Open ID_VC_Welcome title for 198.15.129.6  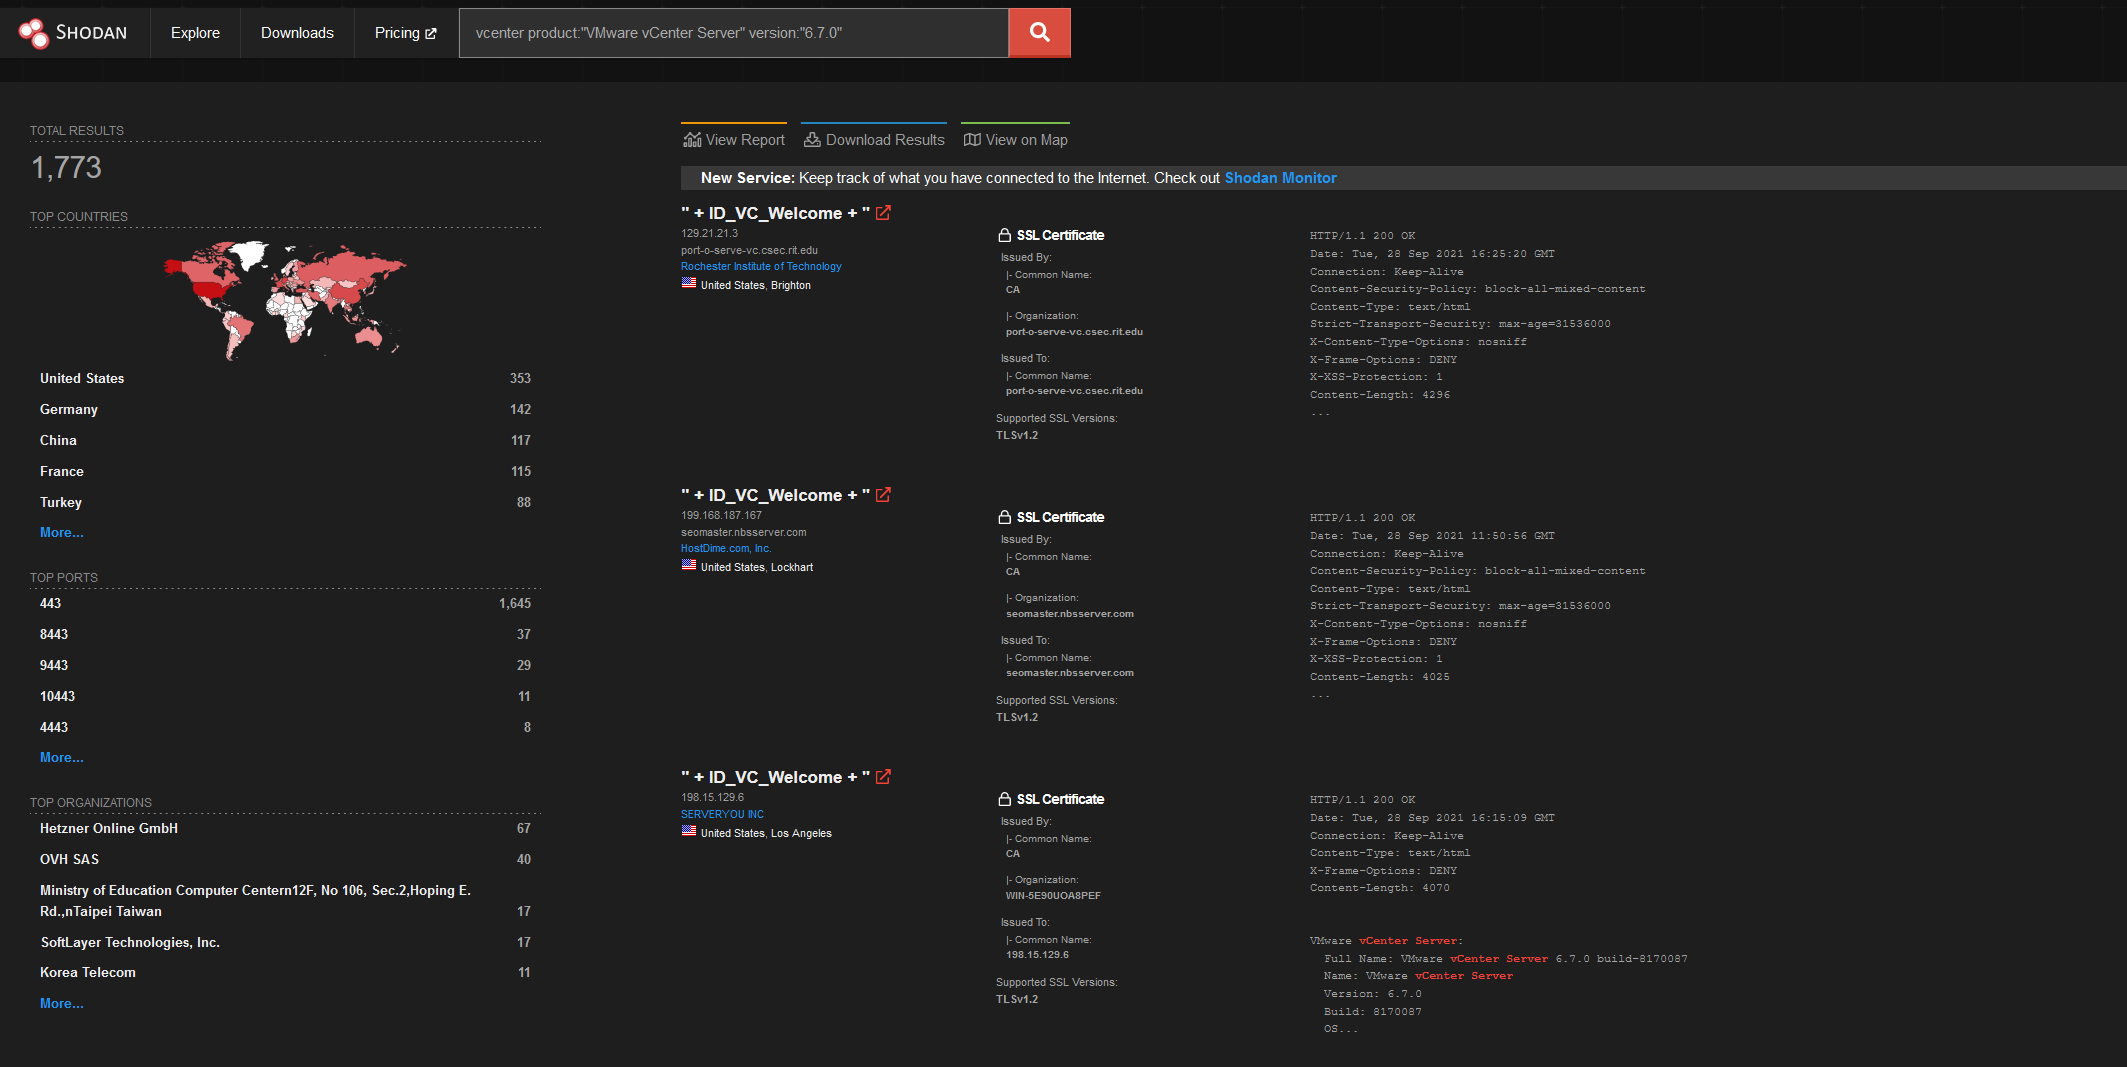(x=775, y=777)
